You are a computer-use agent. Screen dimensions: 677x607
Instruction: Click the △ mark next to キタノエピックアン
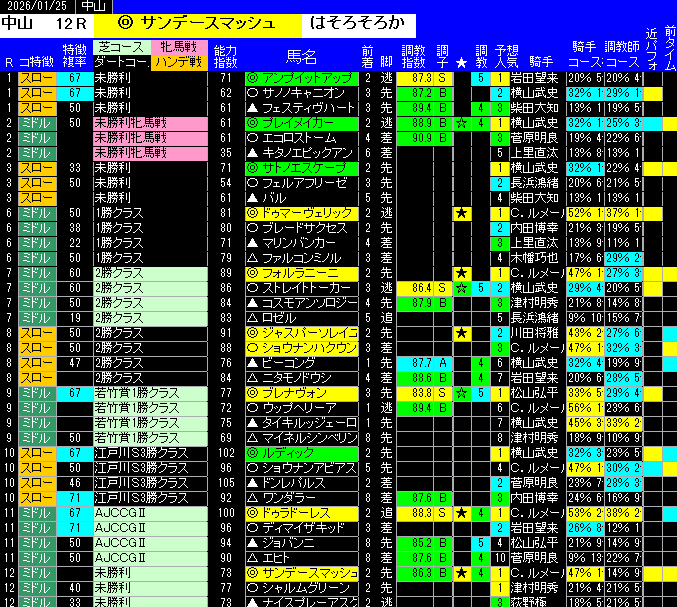[x=253, y=153]
